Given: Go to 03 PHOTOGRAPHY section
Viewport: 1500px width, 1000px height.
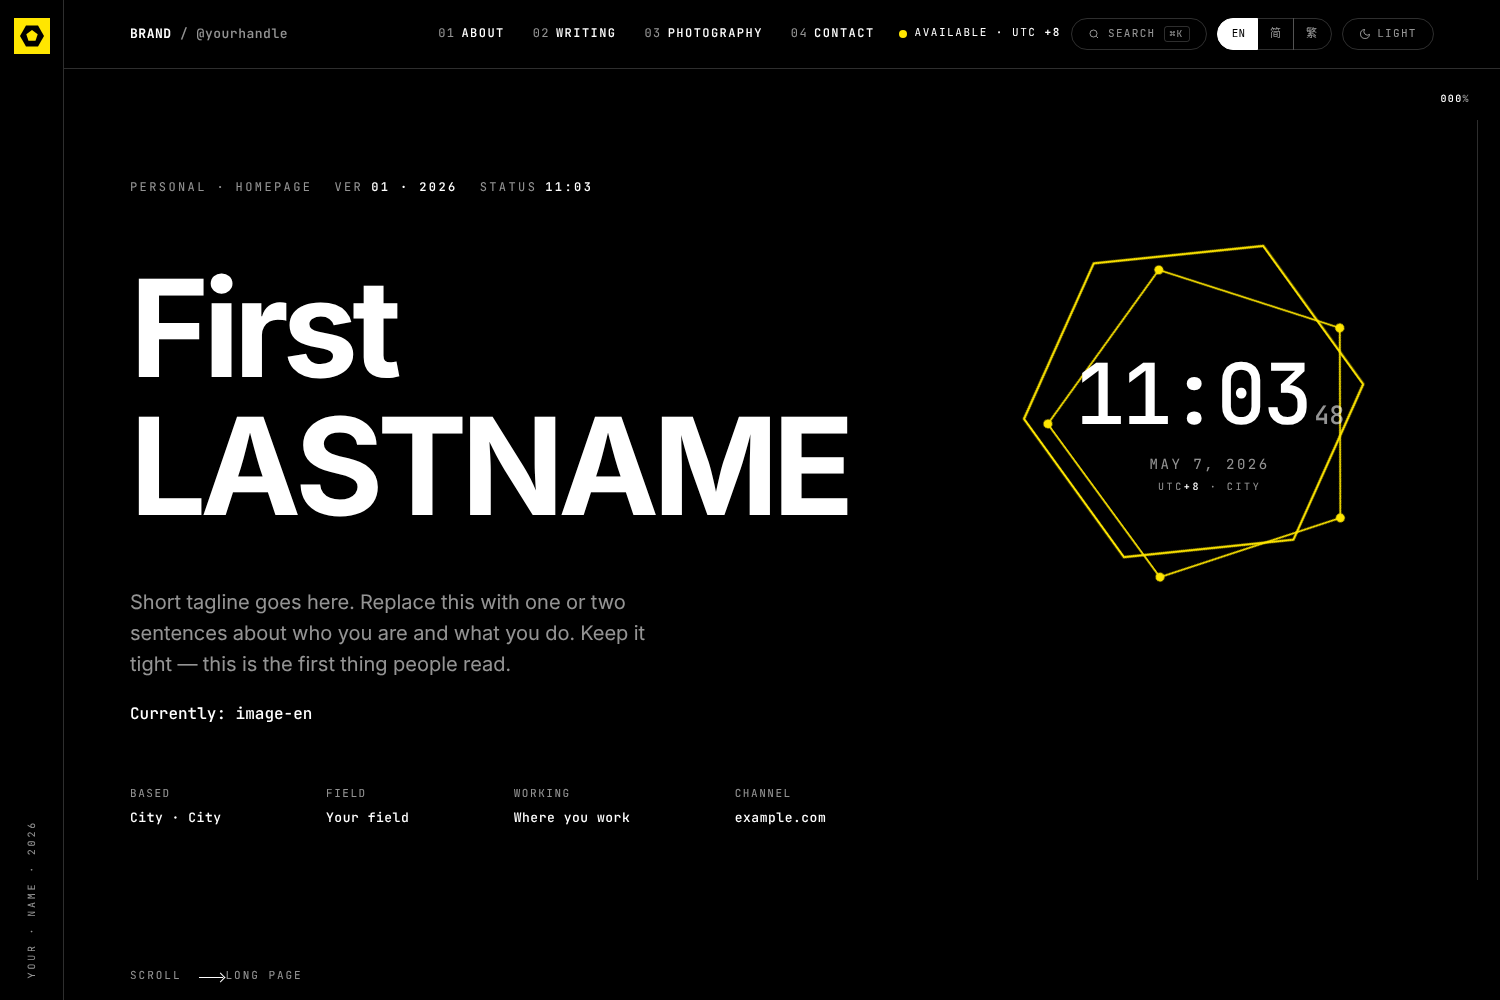Looking at the screenshot, I should point(703,33).
